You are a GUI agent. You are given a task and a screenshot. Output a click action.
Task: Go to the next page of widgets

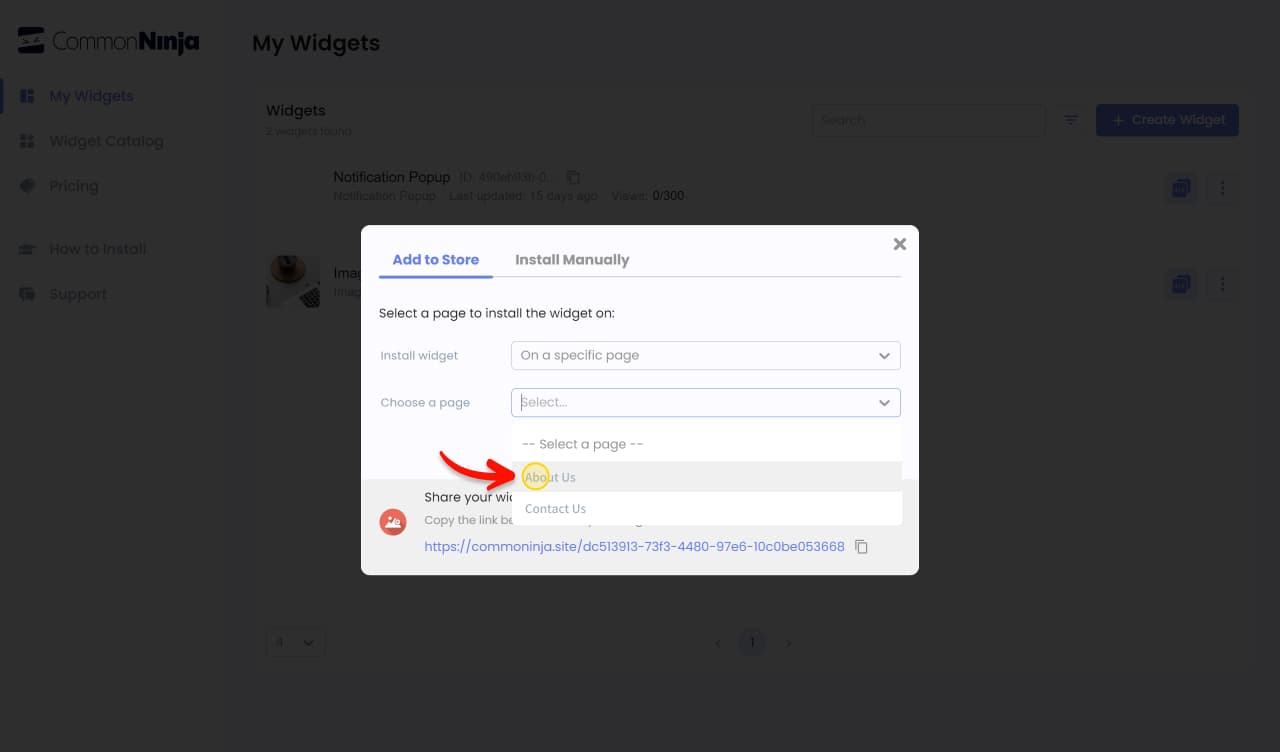click(x=788, y=642)
